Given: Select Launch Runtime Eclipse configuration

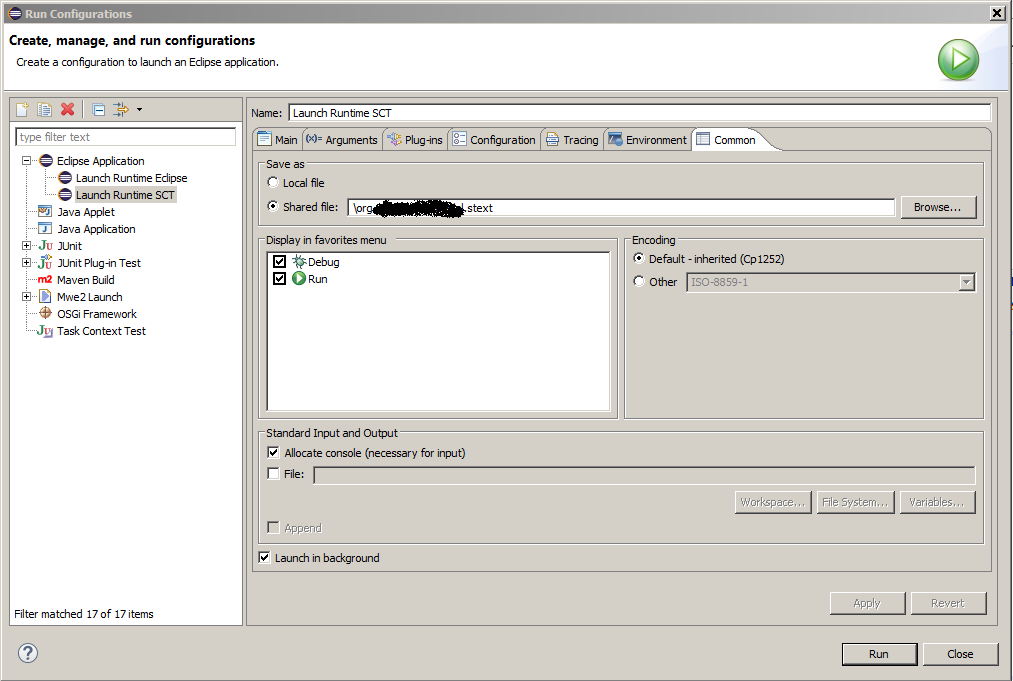Looking at the screenshot, I should (x=131, y=178).
